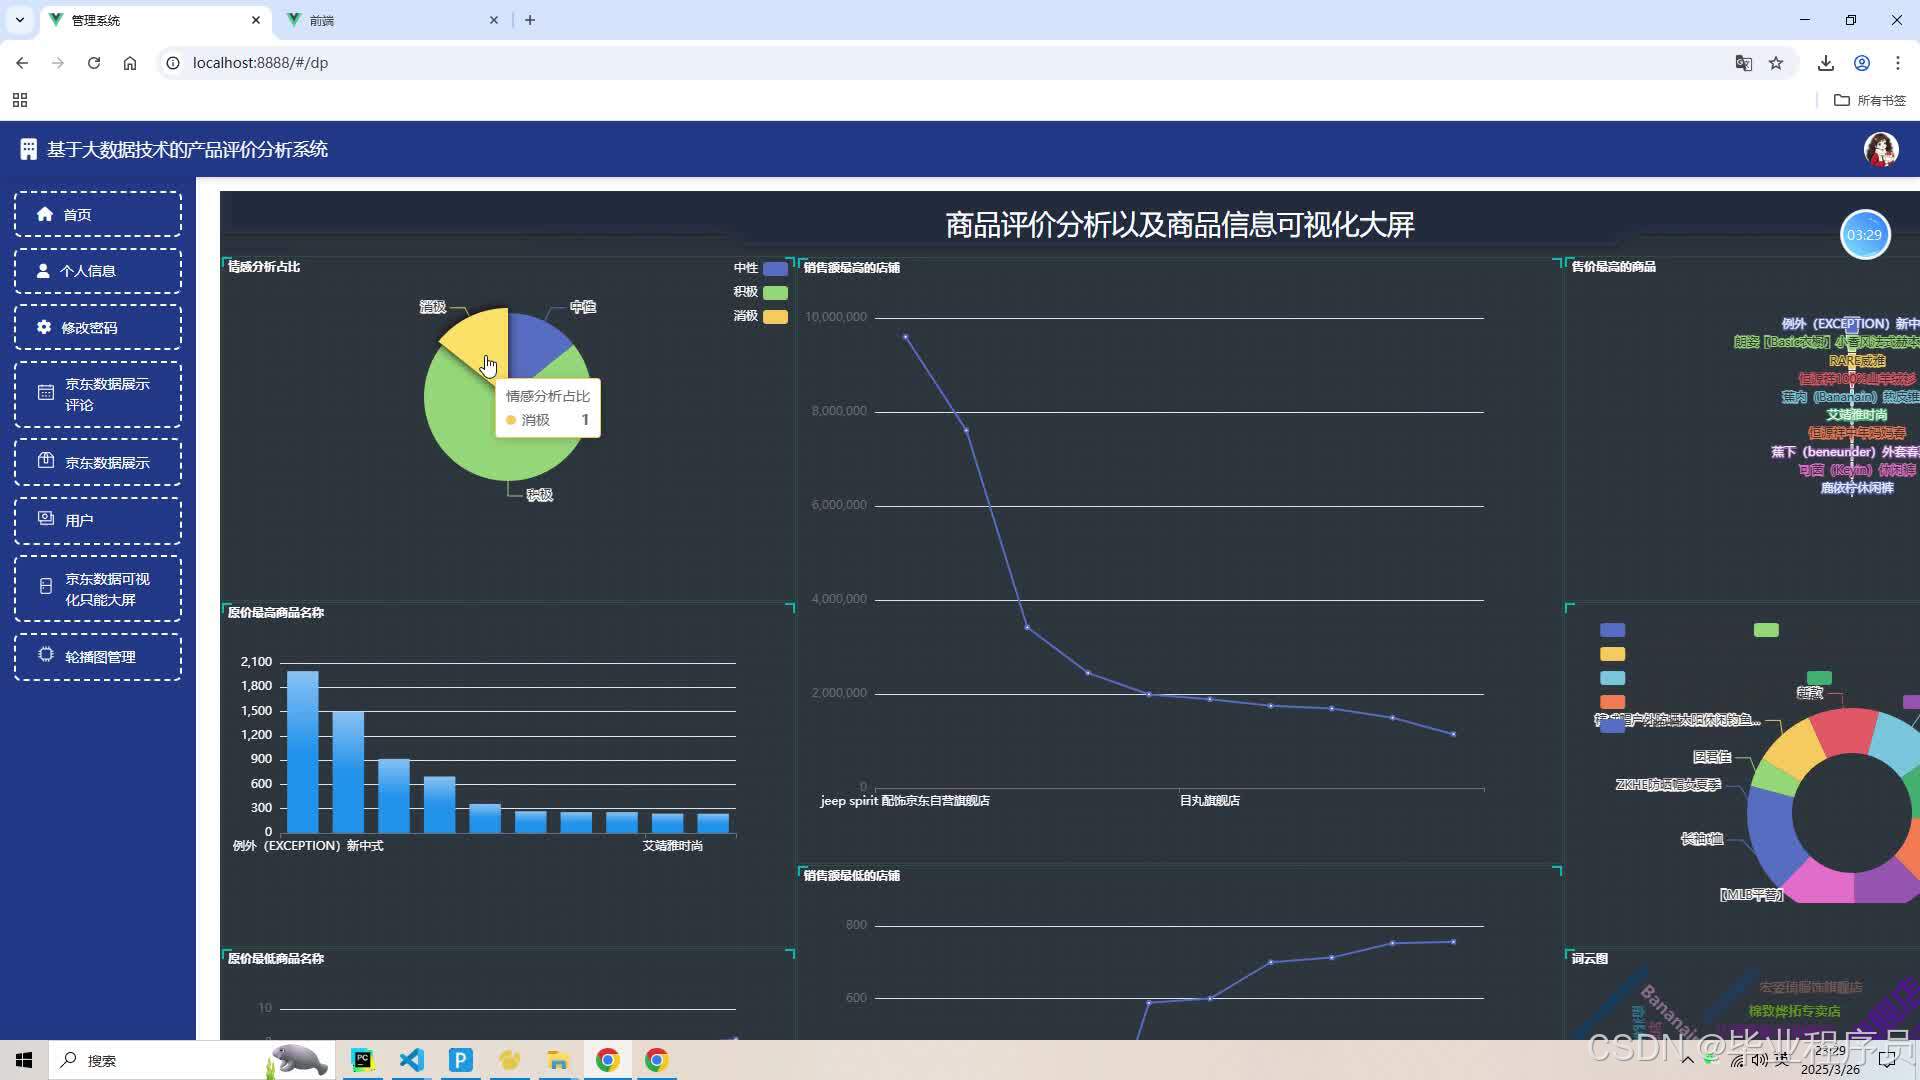This screenshot has height=1080, width=1920.
Task: Open 京东数据可视化只能大屏 sidebar entry
Action: (98, 589)
